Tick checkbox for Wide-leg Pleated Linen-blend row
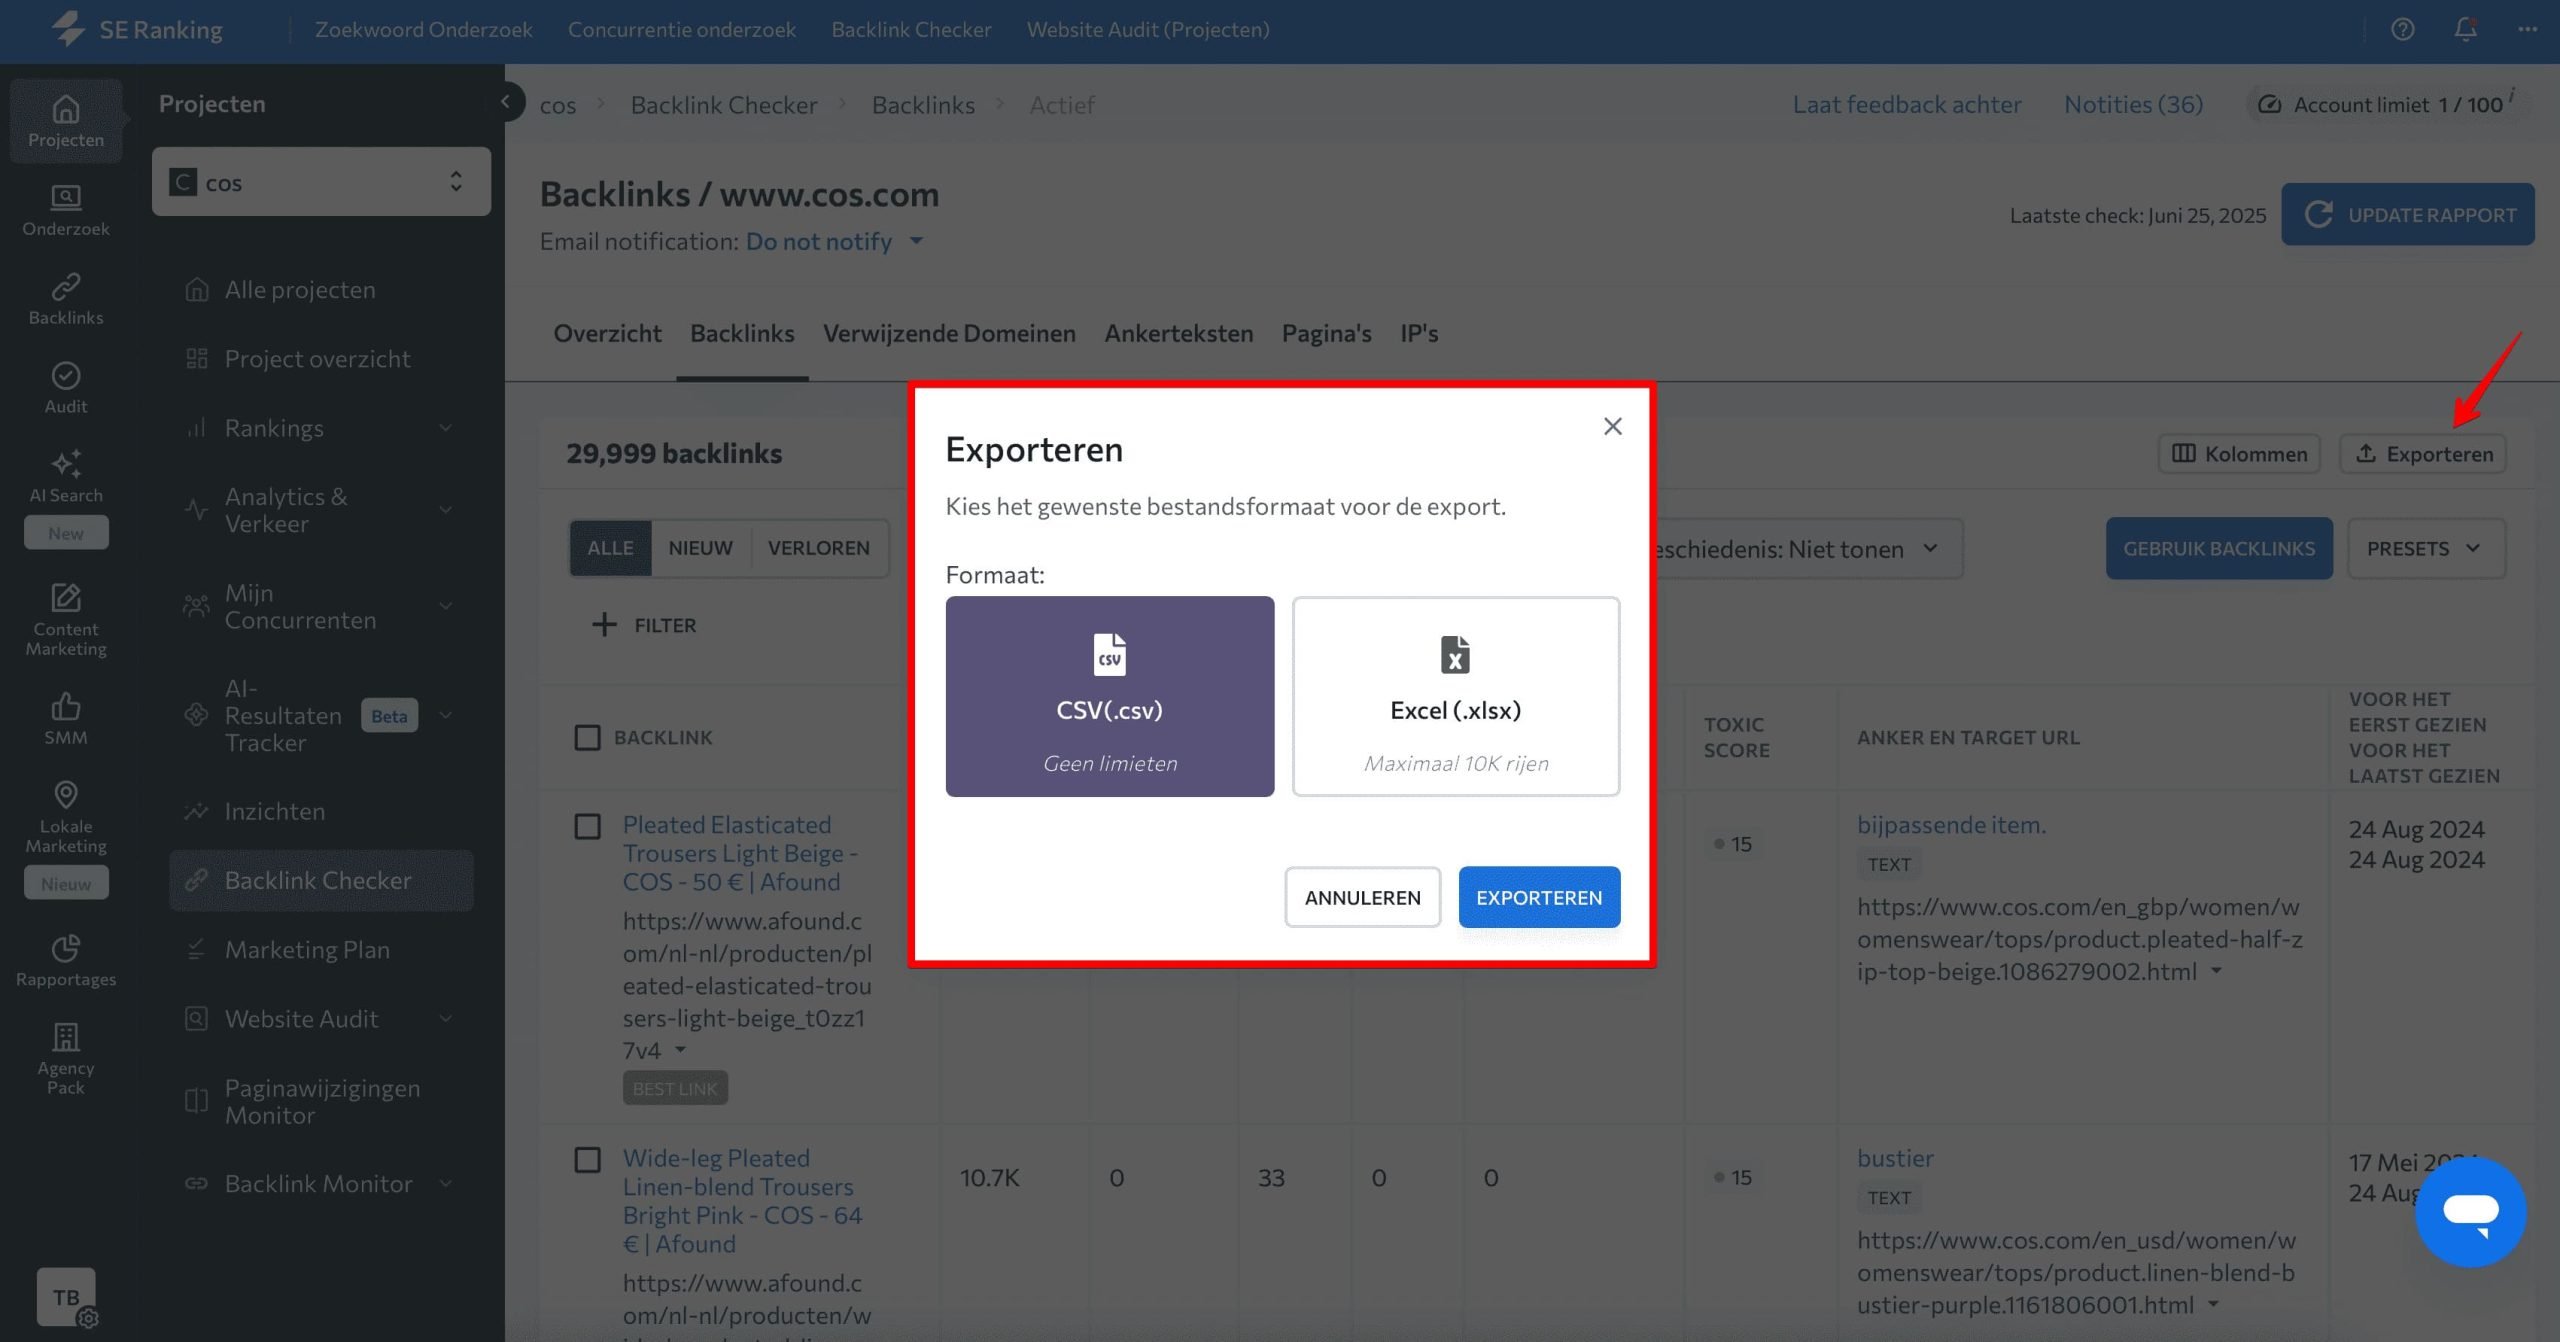Screen dimensions: 2560x1342 coord(588,1160)
